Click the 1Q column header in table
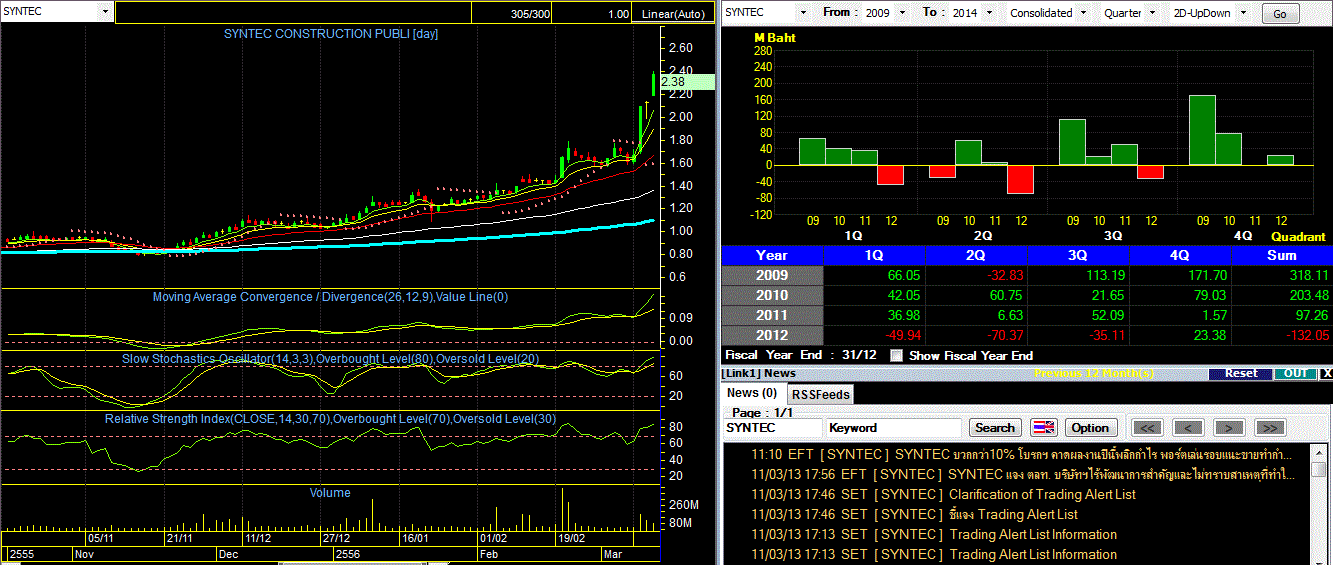Viewport: 1333px width, 565px height. coord(874,255)
